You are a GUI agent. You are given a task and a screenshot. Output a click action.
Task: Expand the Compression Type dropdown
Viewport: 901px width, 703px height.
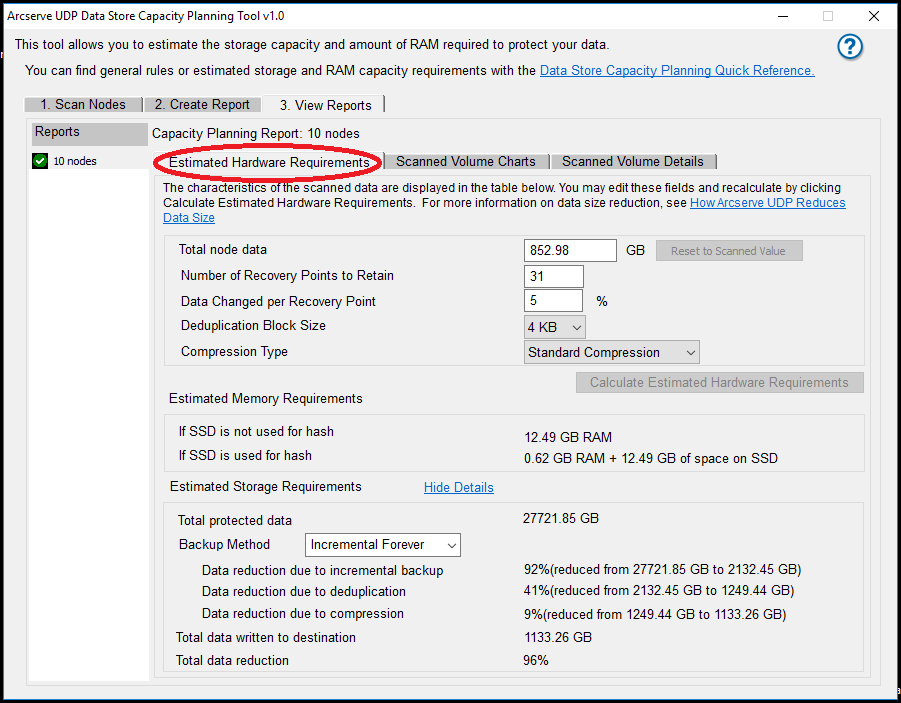[611, 352]
